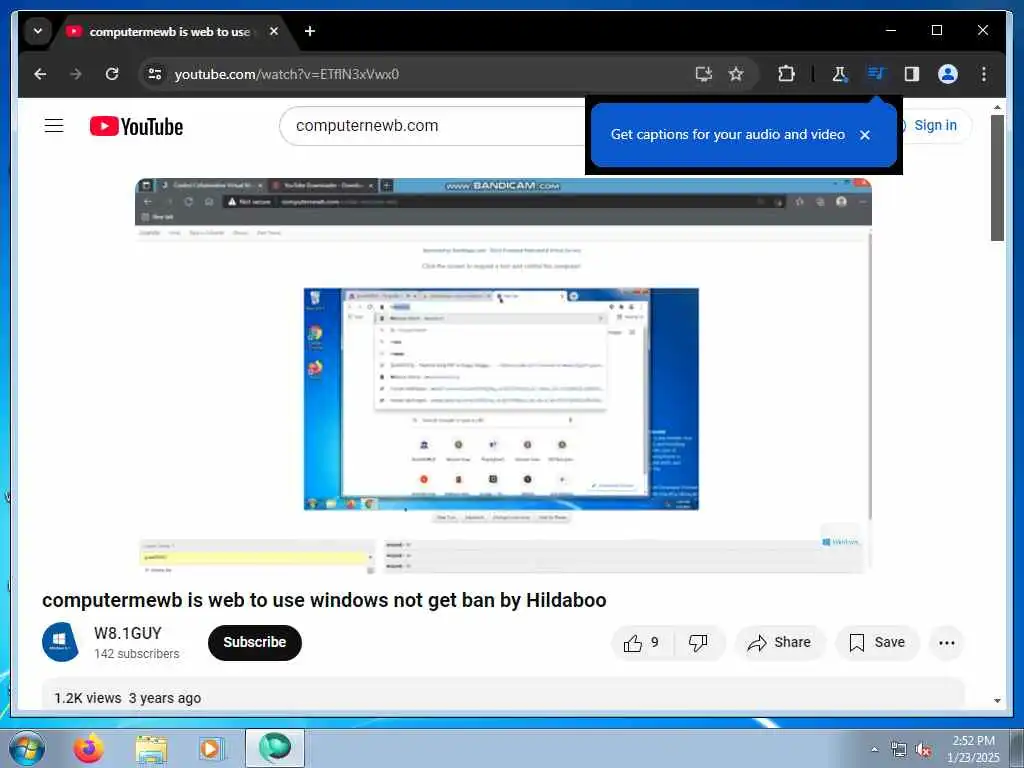Open media controls icon in toolbar
This screenshot has height=768, width=1024.
876,74
